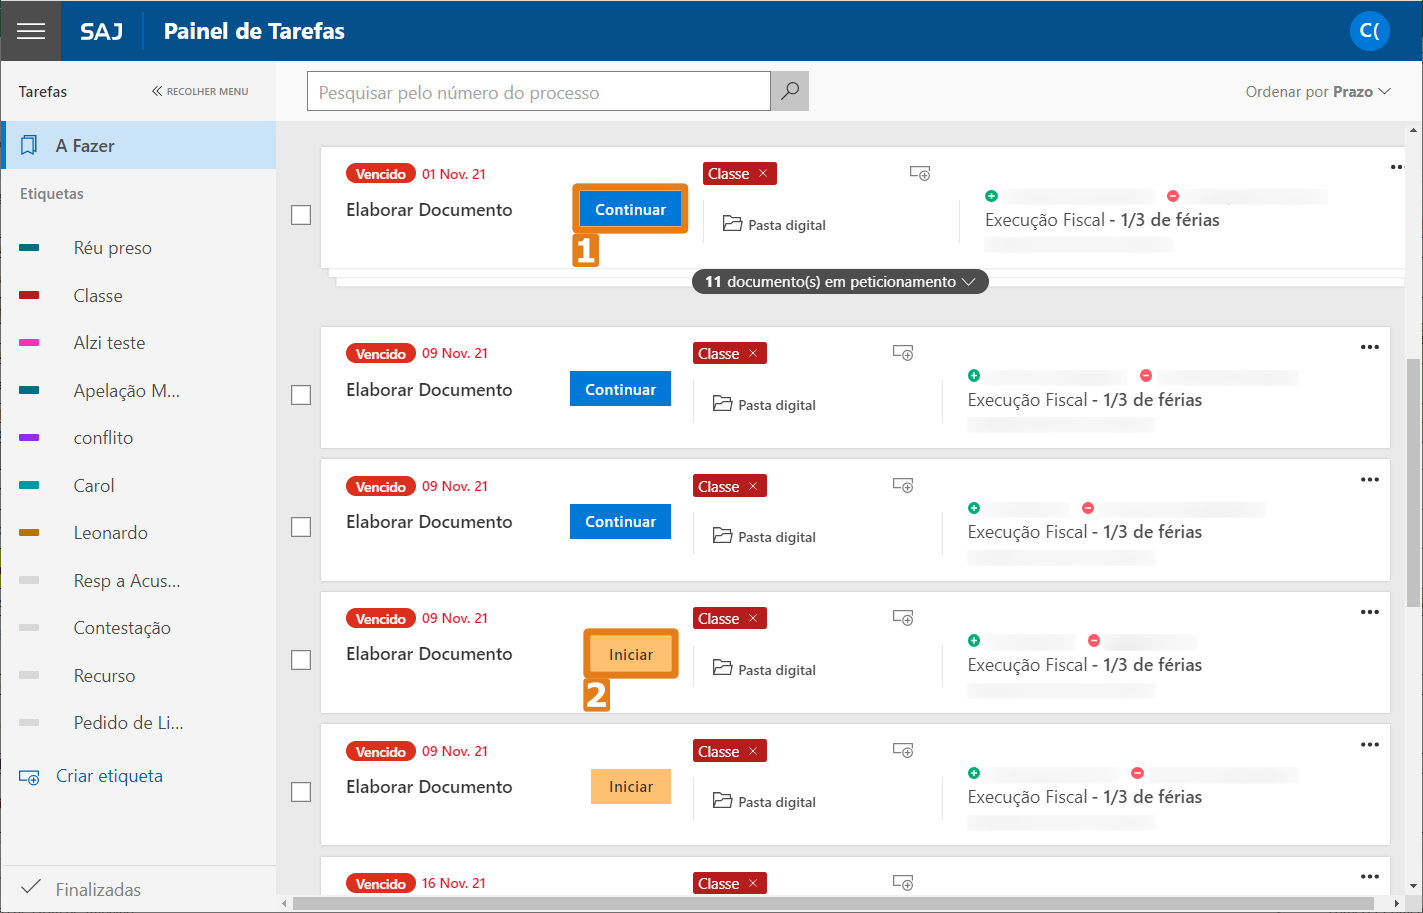Select checkbox beside the last Iniciar task

tap(301, 792)
